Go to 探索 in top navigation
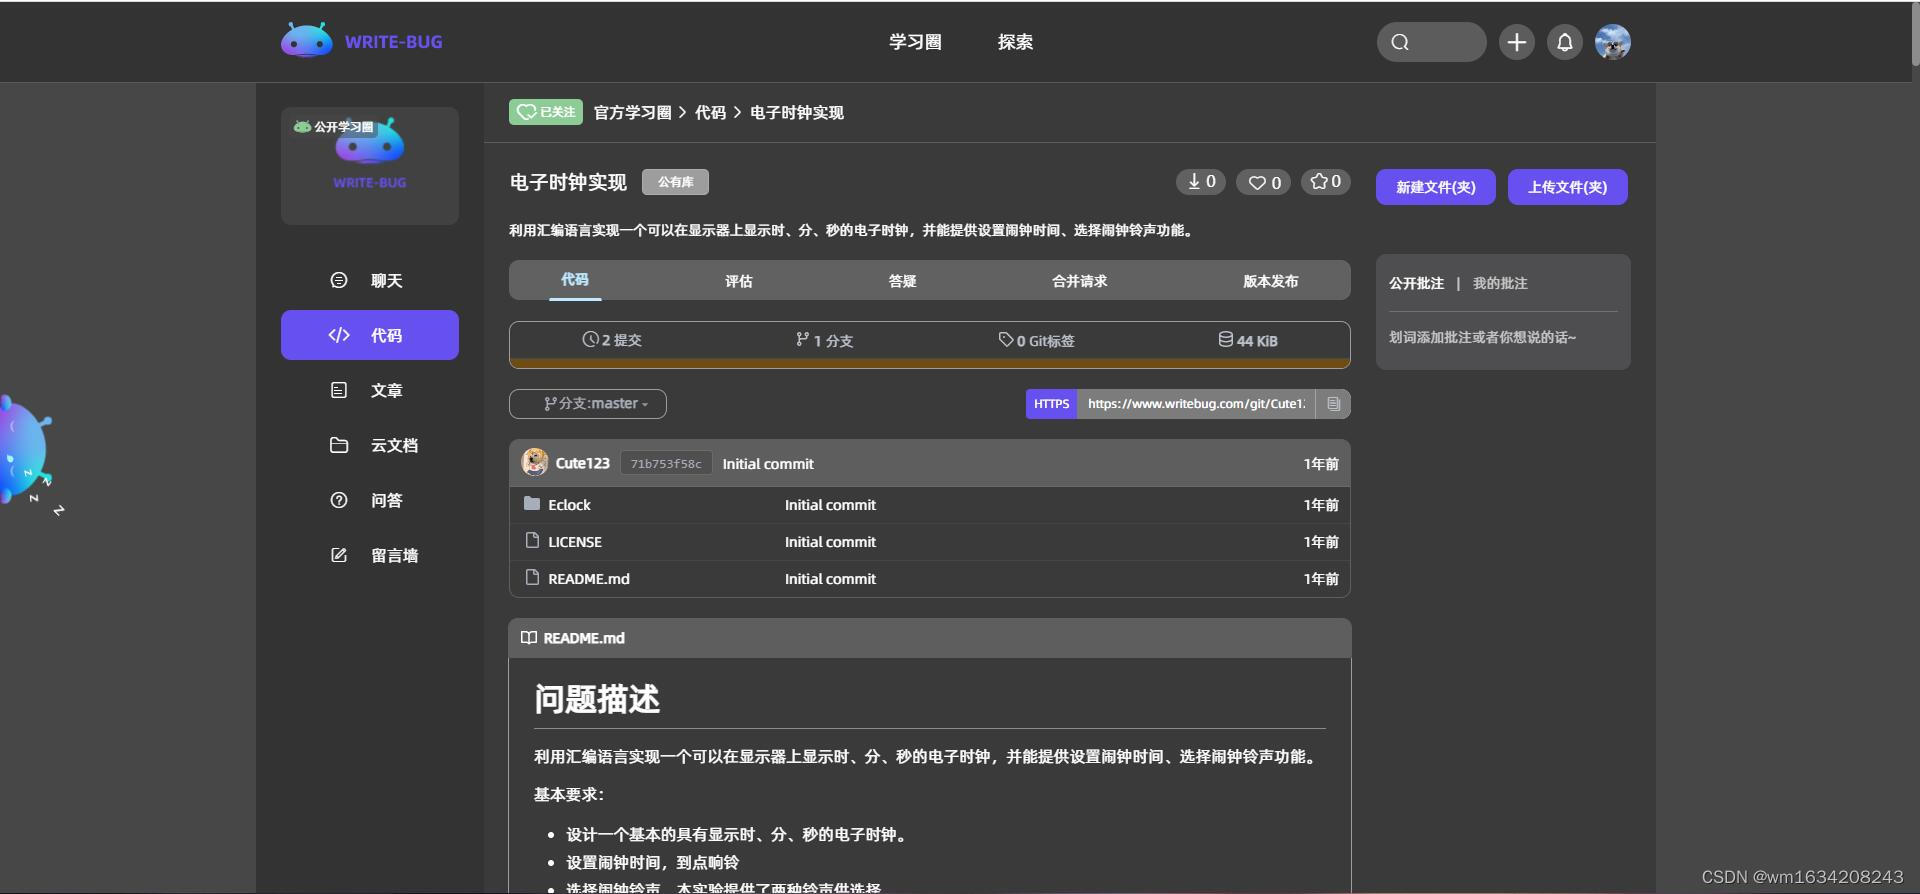1920x894 pixels. tap(1015, 42)
